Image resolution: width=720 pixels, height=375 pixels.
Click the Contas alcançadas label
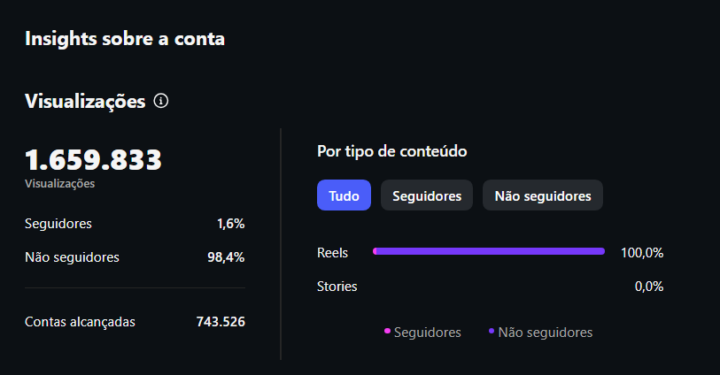pos(80,322)
